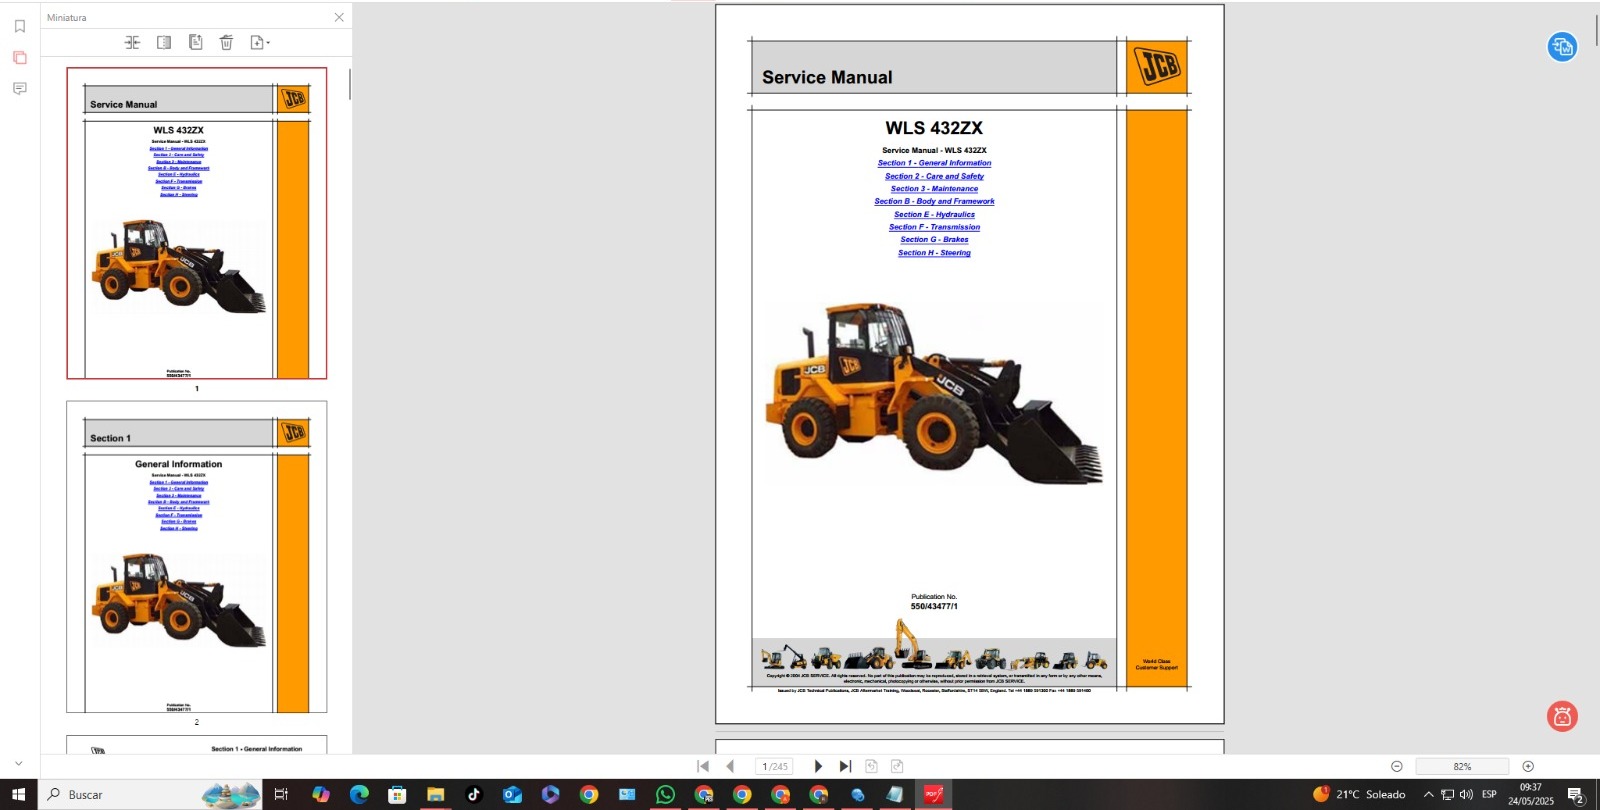1600x810 pixels.
Task: Expand the sidebar bottom chevron
Action: (19, 763)
